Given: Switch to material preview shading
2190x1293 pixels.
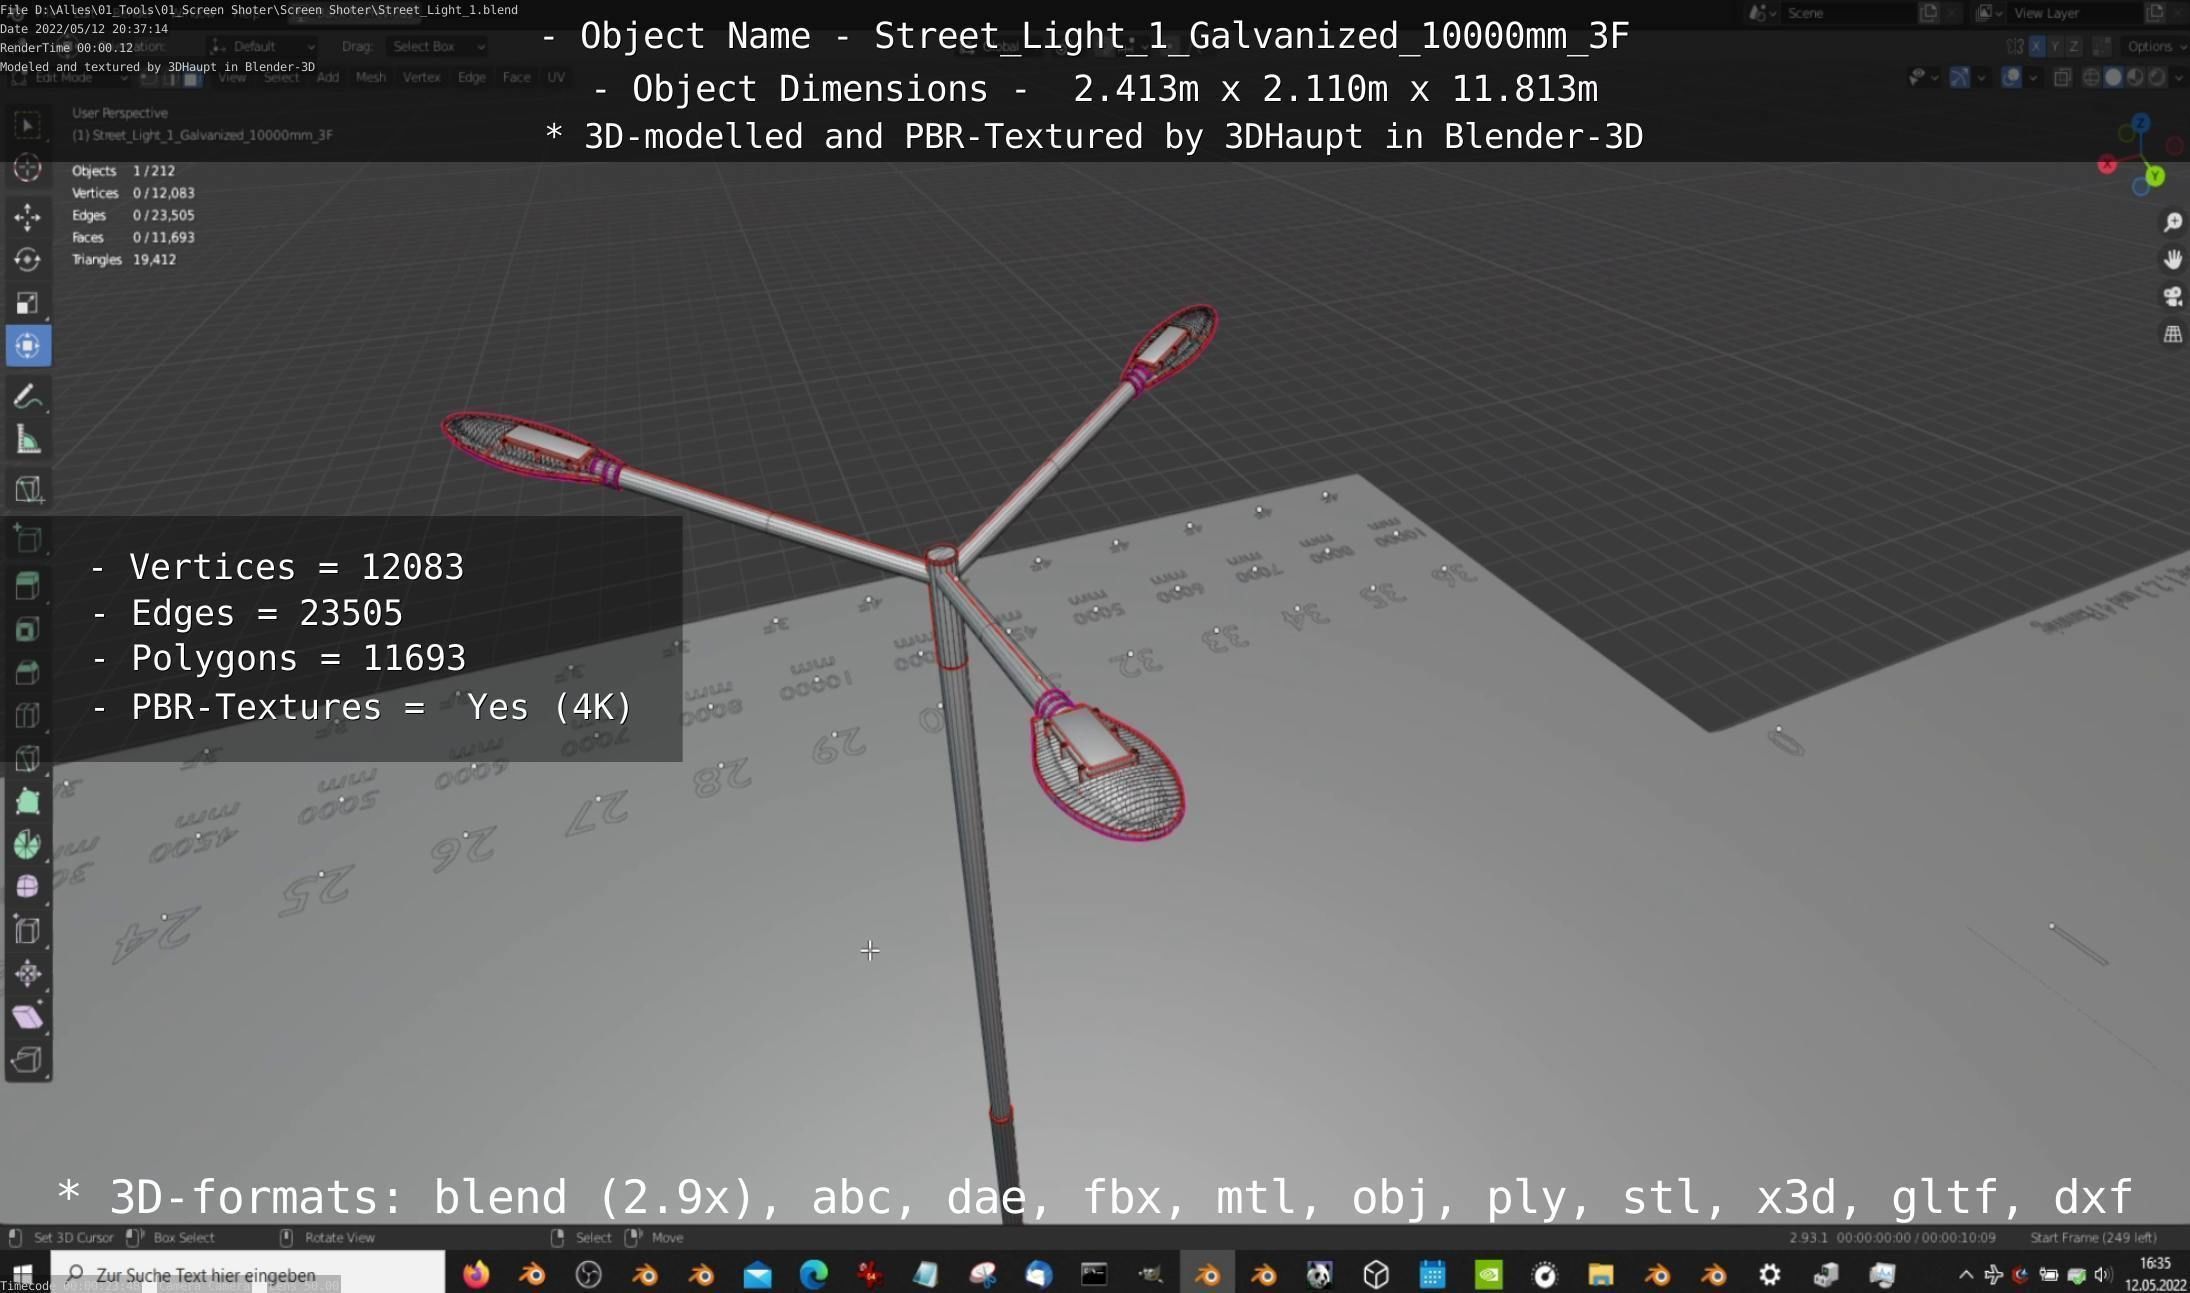Looking at the screenshot, I should [x=2134, y=78].
